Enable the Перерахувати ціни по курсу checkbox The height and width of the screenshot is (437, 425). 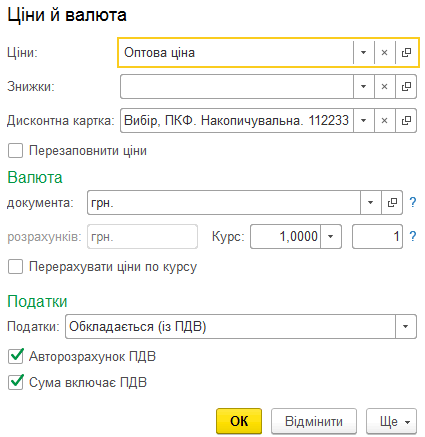click(x=16, y=267)
